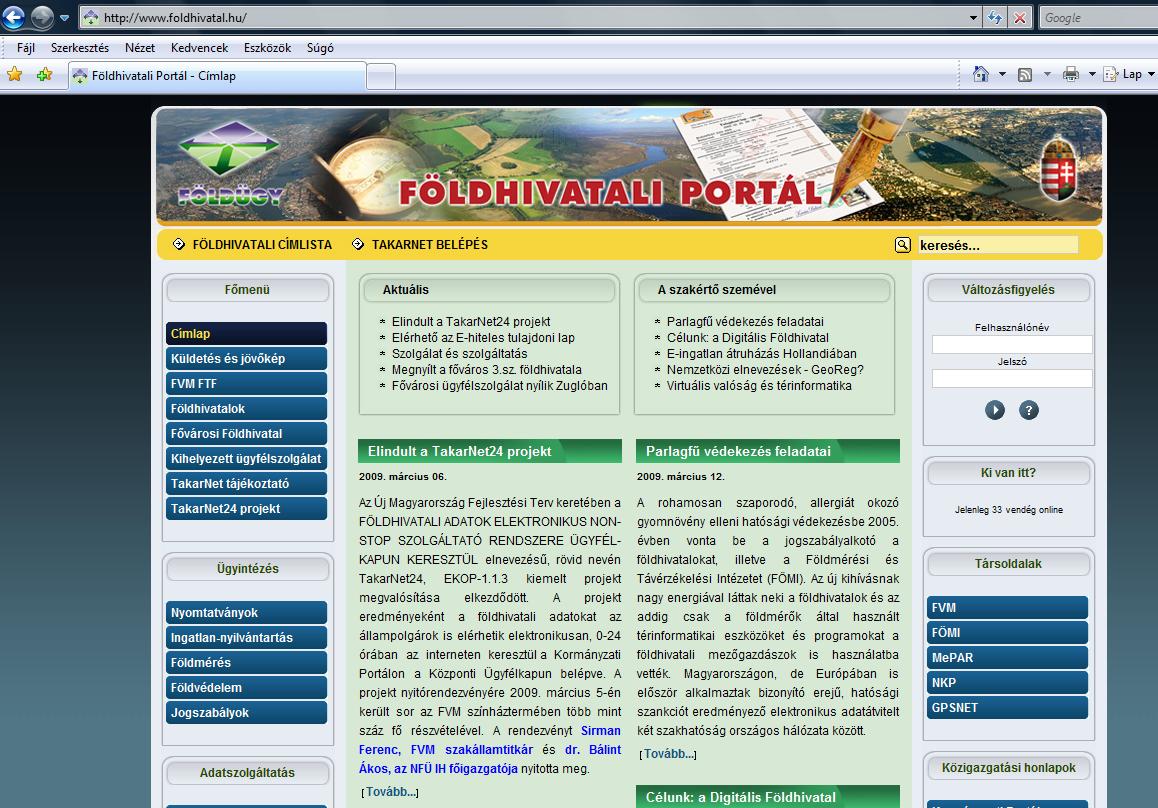
Task: Open FVM partner site link
Action: 1007,608
